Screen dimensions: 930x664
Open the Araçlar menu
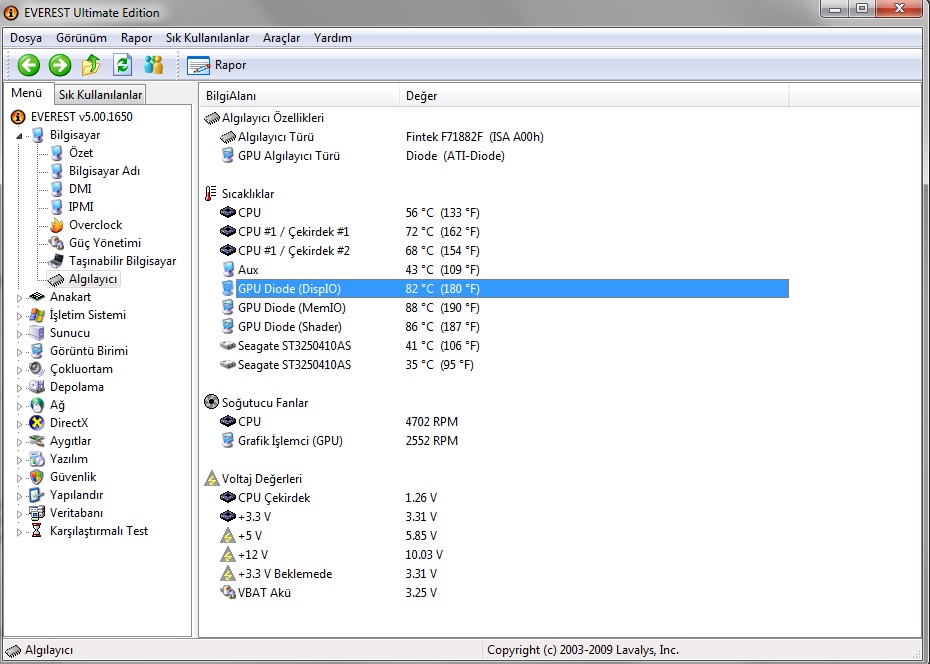coord(282,38)
